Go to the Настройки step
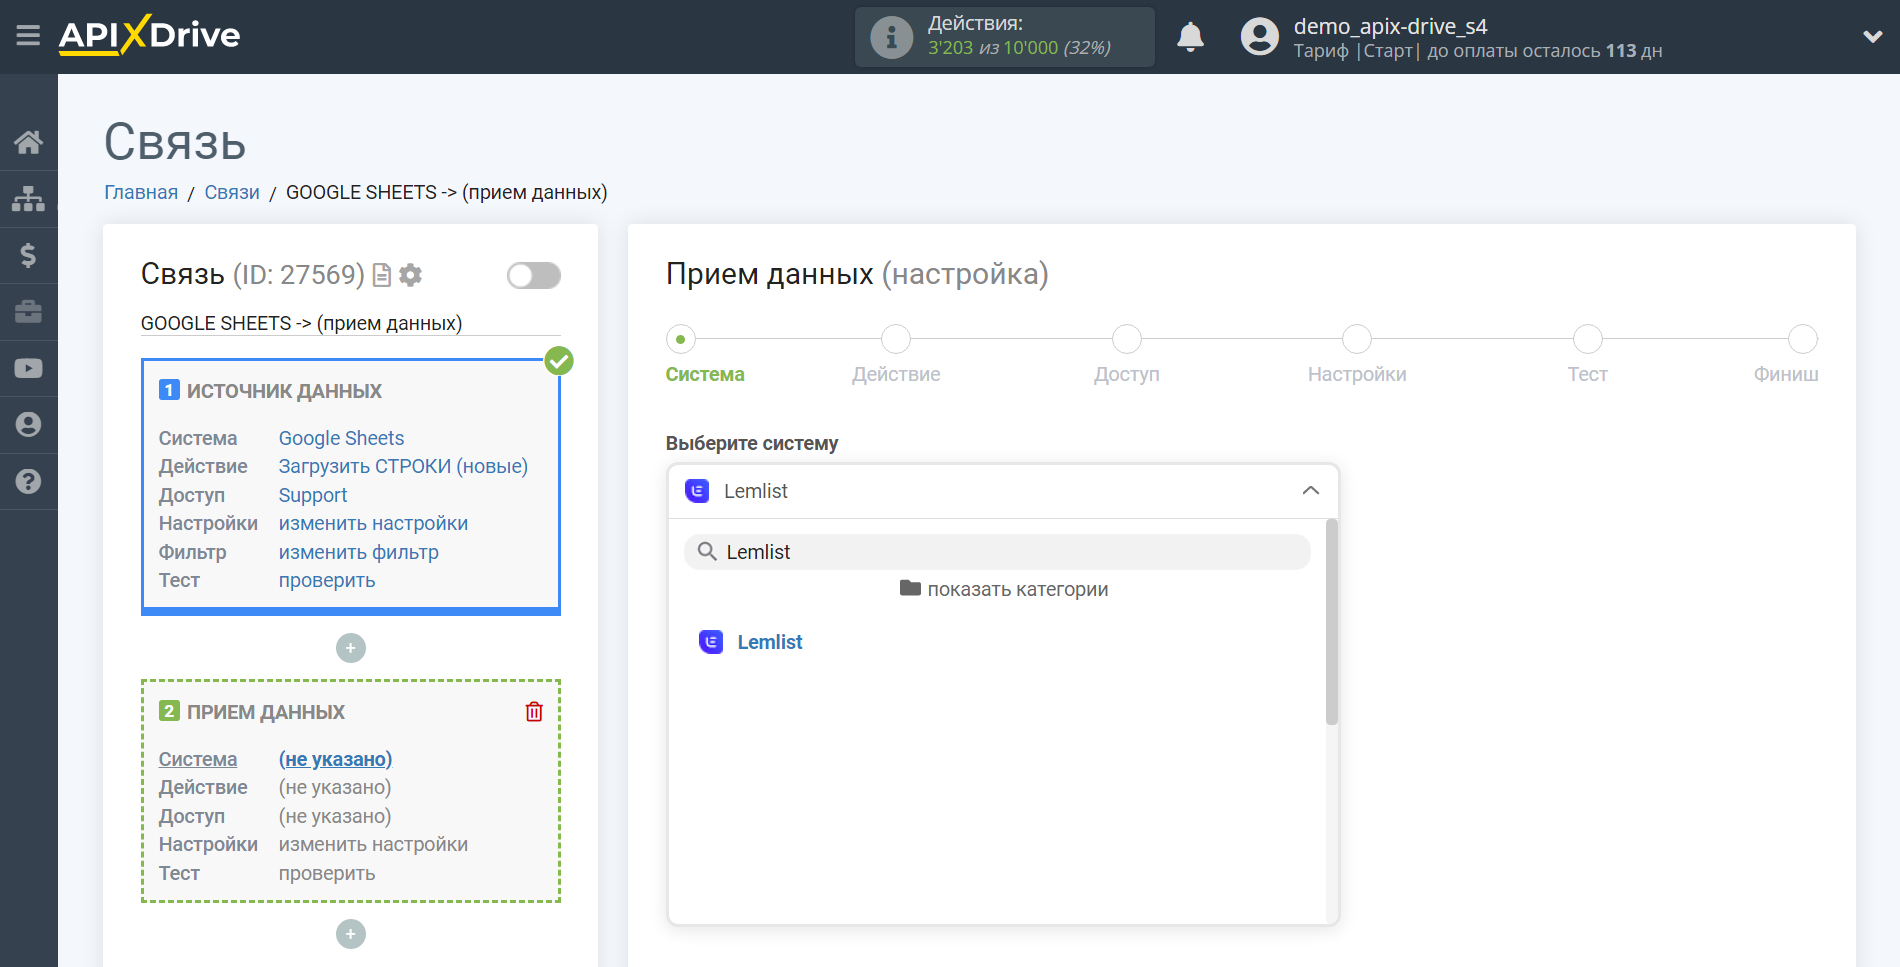This screenshot has width=1900, height=967. [x=1357, y=340]
